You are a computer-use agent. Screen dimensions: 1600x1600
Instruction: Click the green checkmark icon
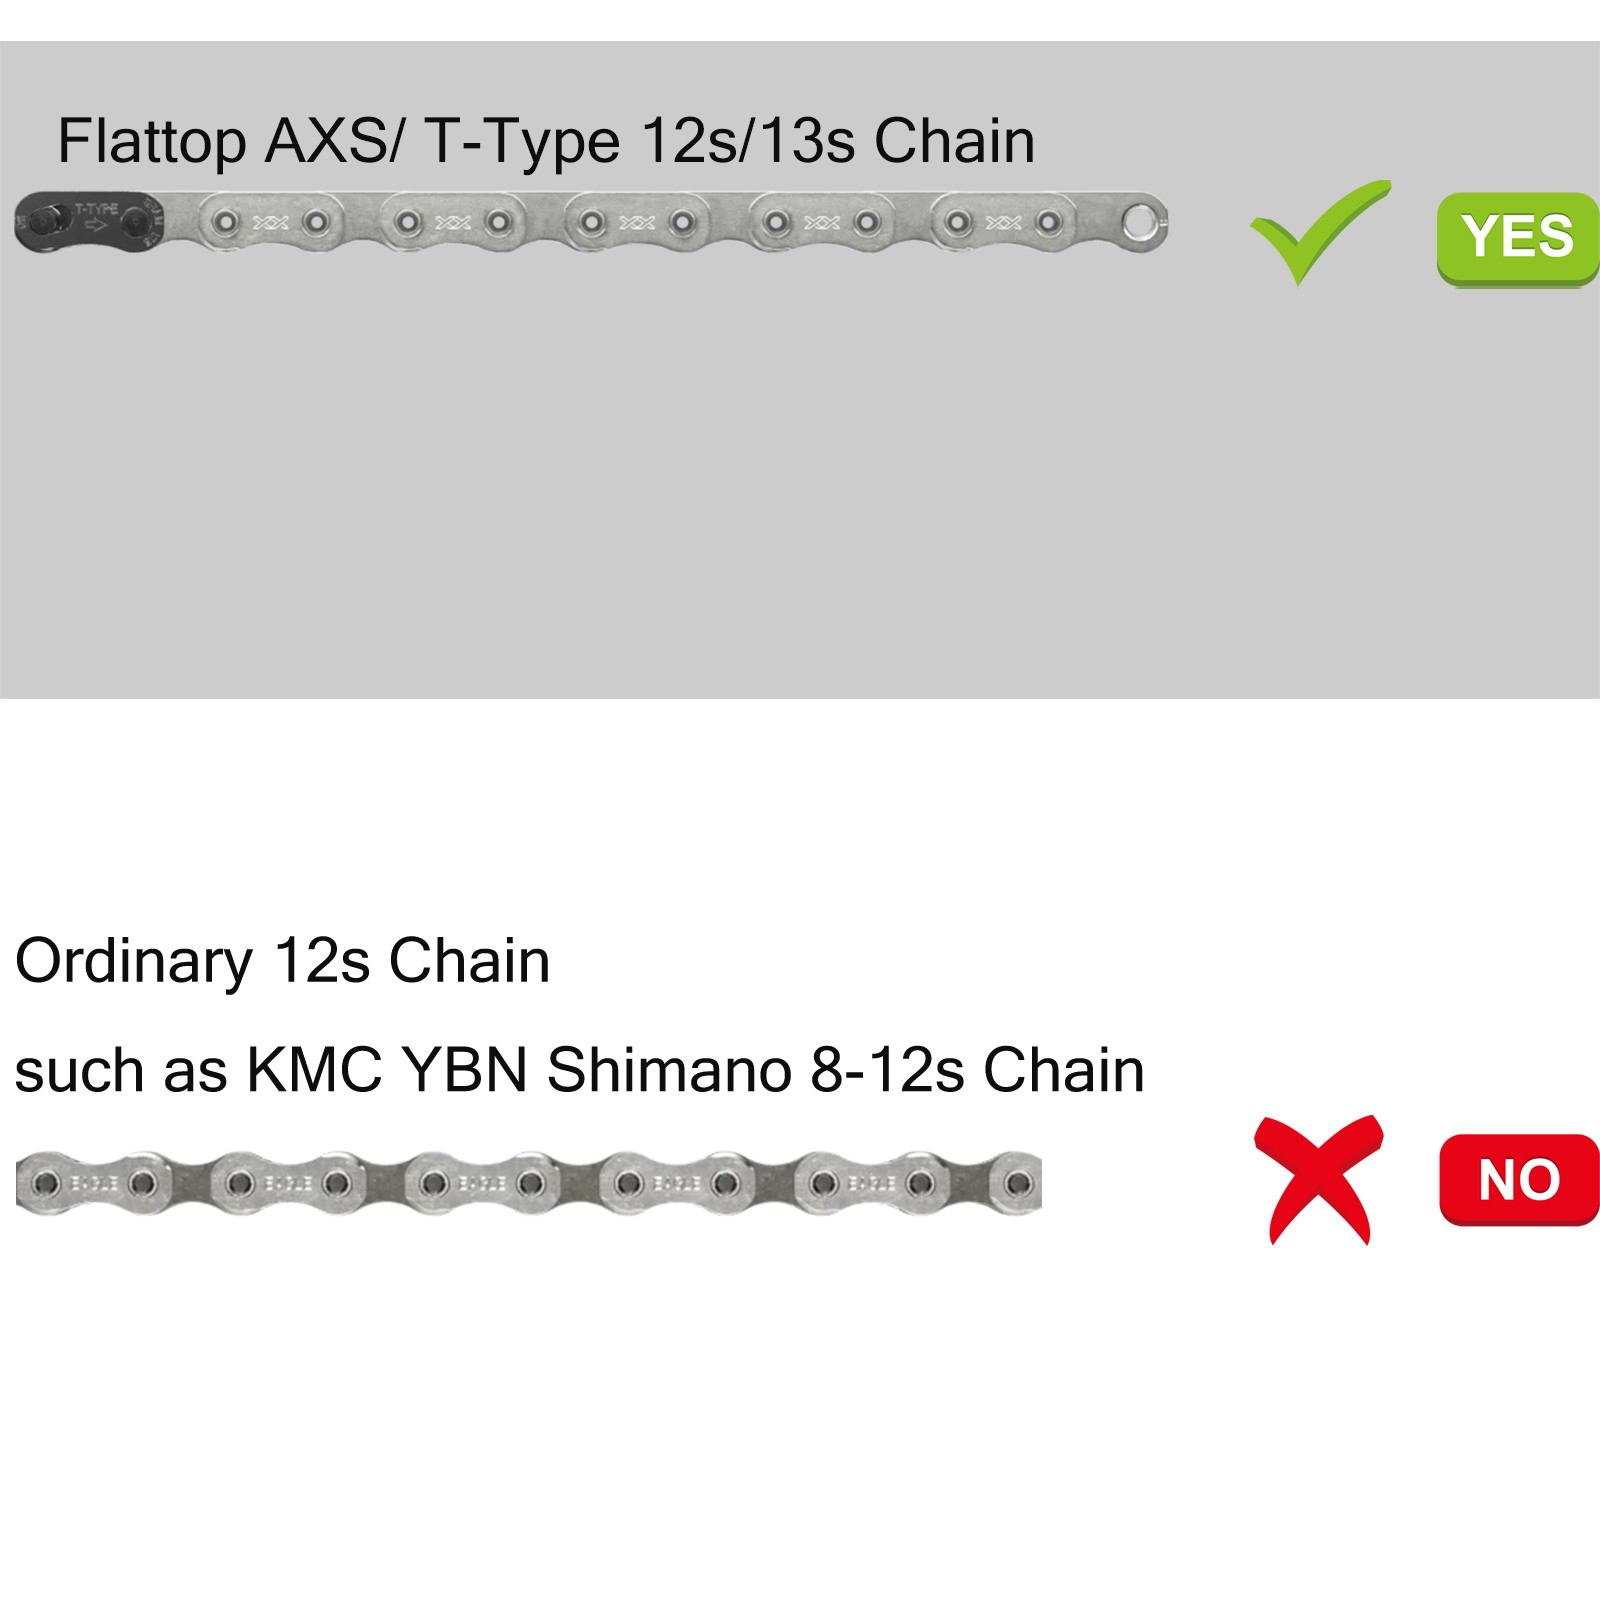1318,233
